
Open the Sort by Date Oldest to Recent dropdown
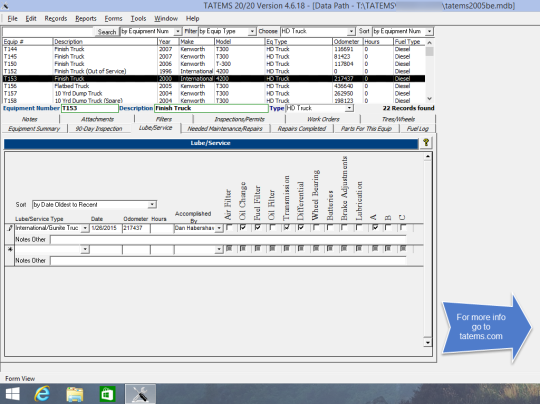(x=152, y=205)
